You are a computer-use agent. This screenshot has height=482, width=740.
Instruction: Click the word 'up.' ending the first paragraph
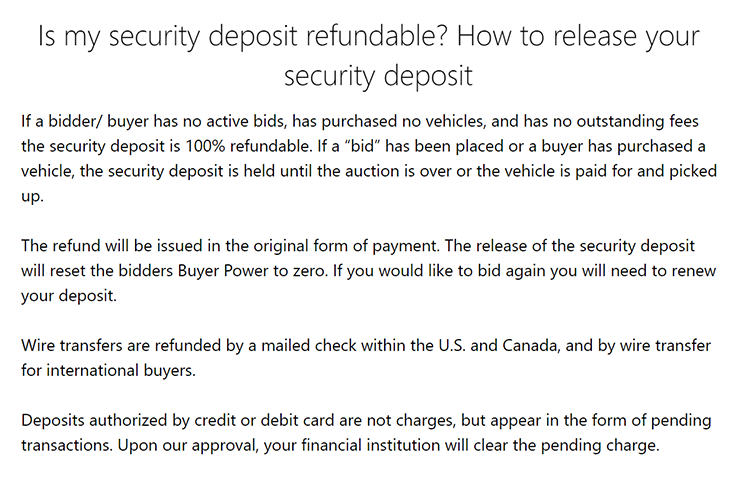32,196
